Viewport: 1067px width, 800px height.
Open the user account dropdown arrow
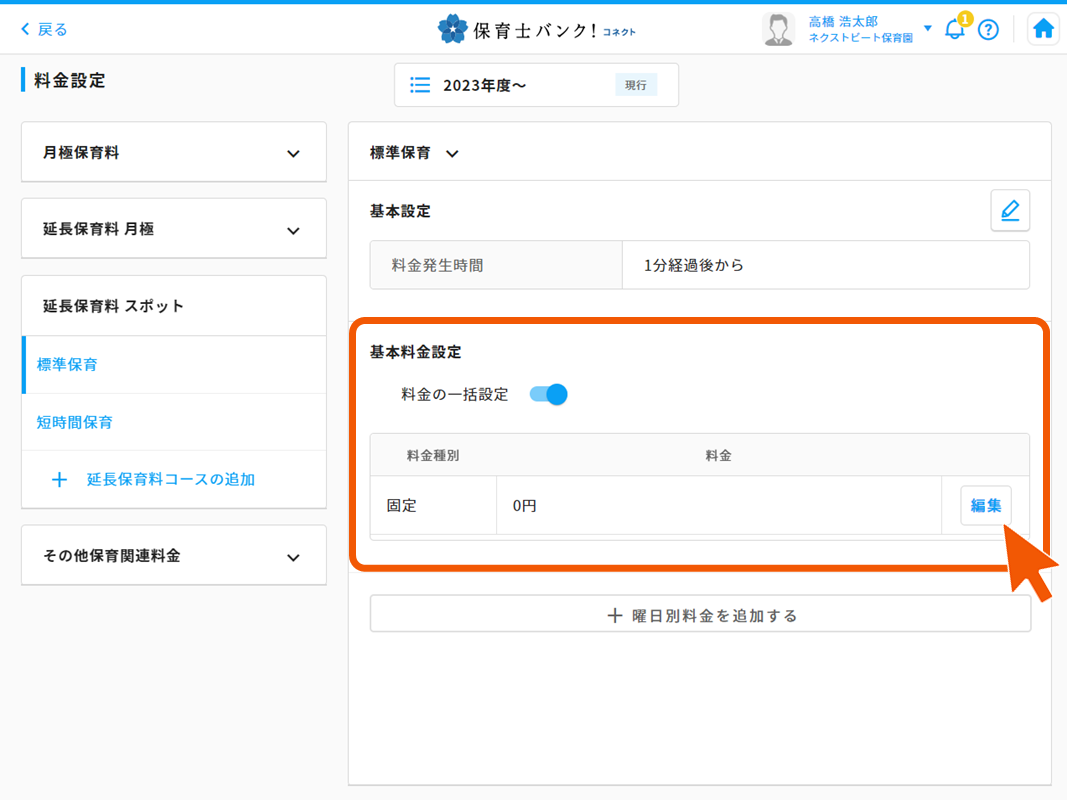(x=927, y=28)
